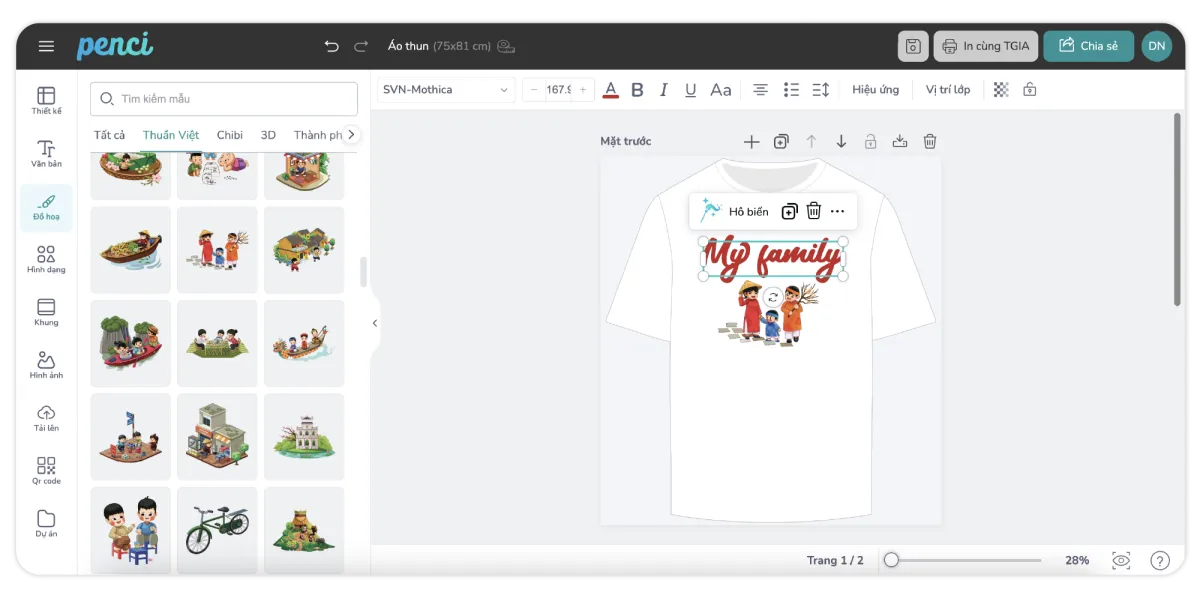Expand more options on floating toolbar
The width and height of the screenshot is (1200, 601).
point(838,211)
